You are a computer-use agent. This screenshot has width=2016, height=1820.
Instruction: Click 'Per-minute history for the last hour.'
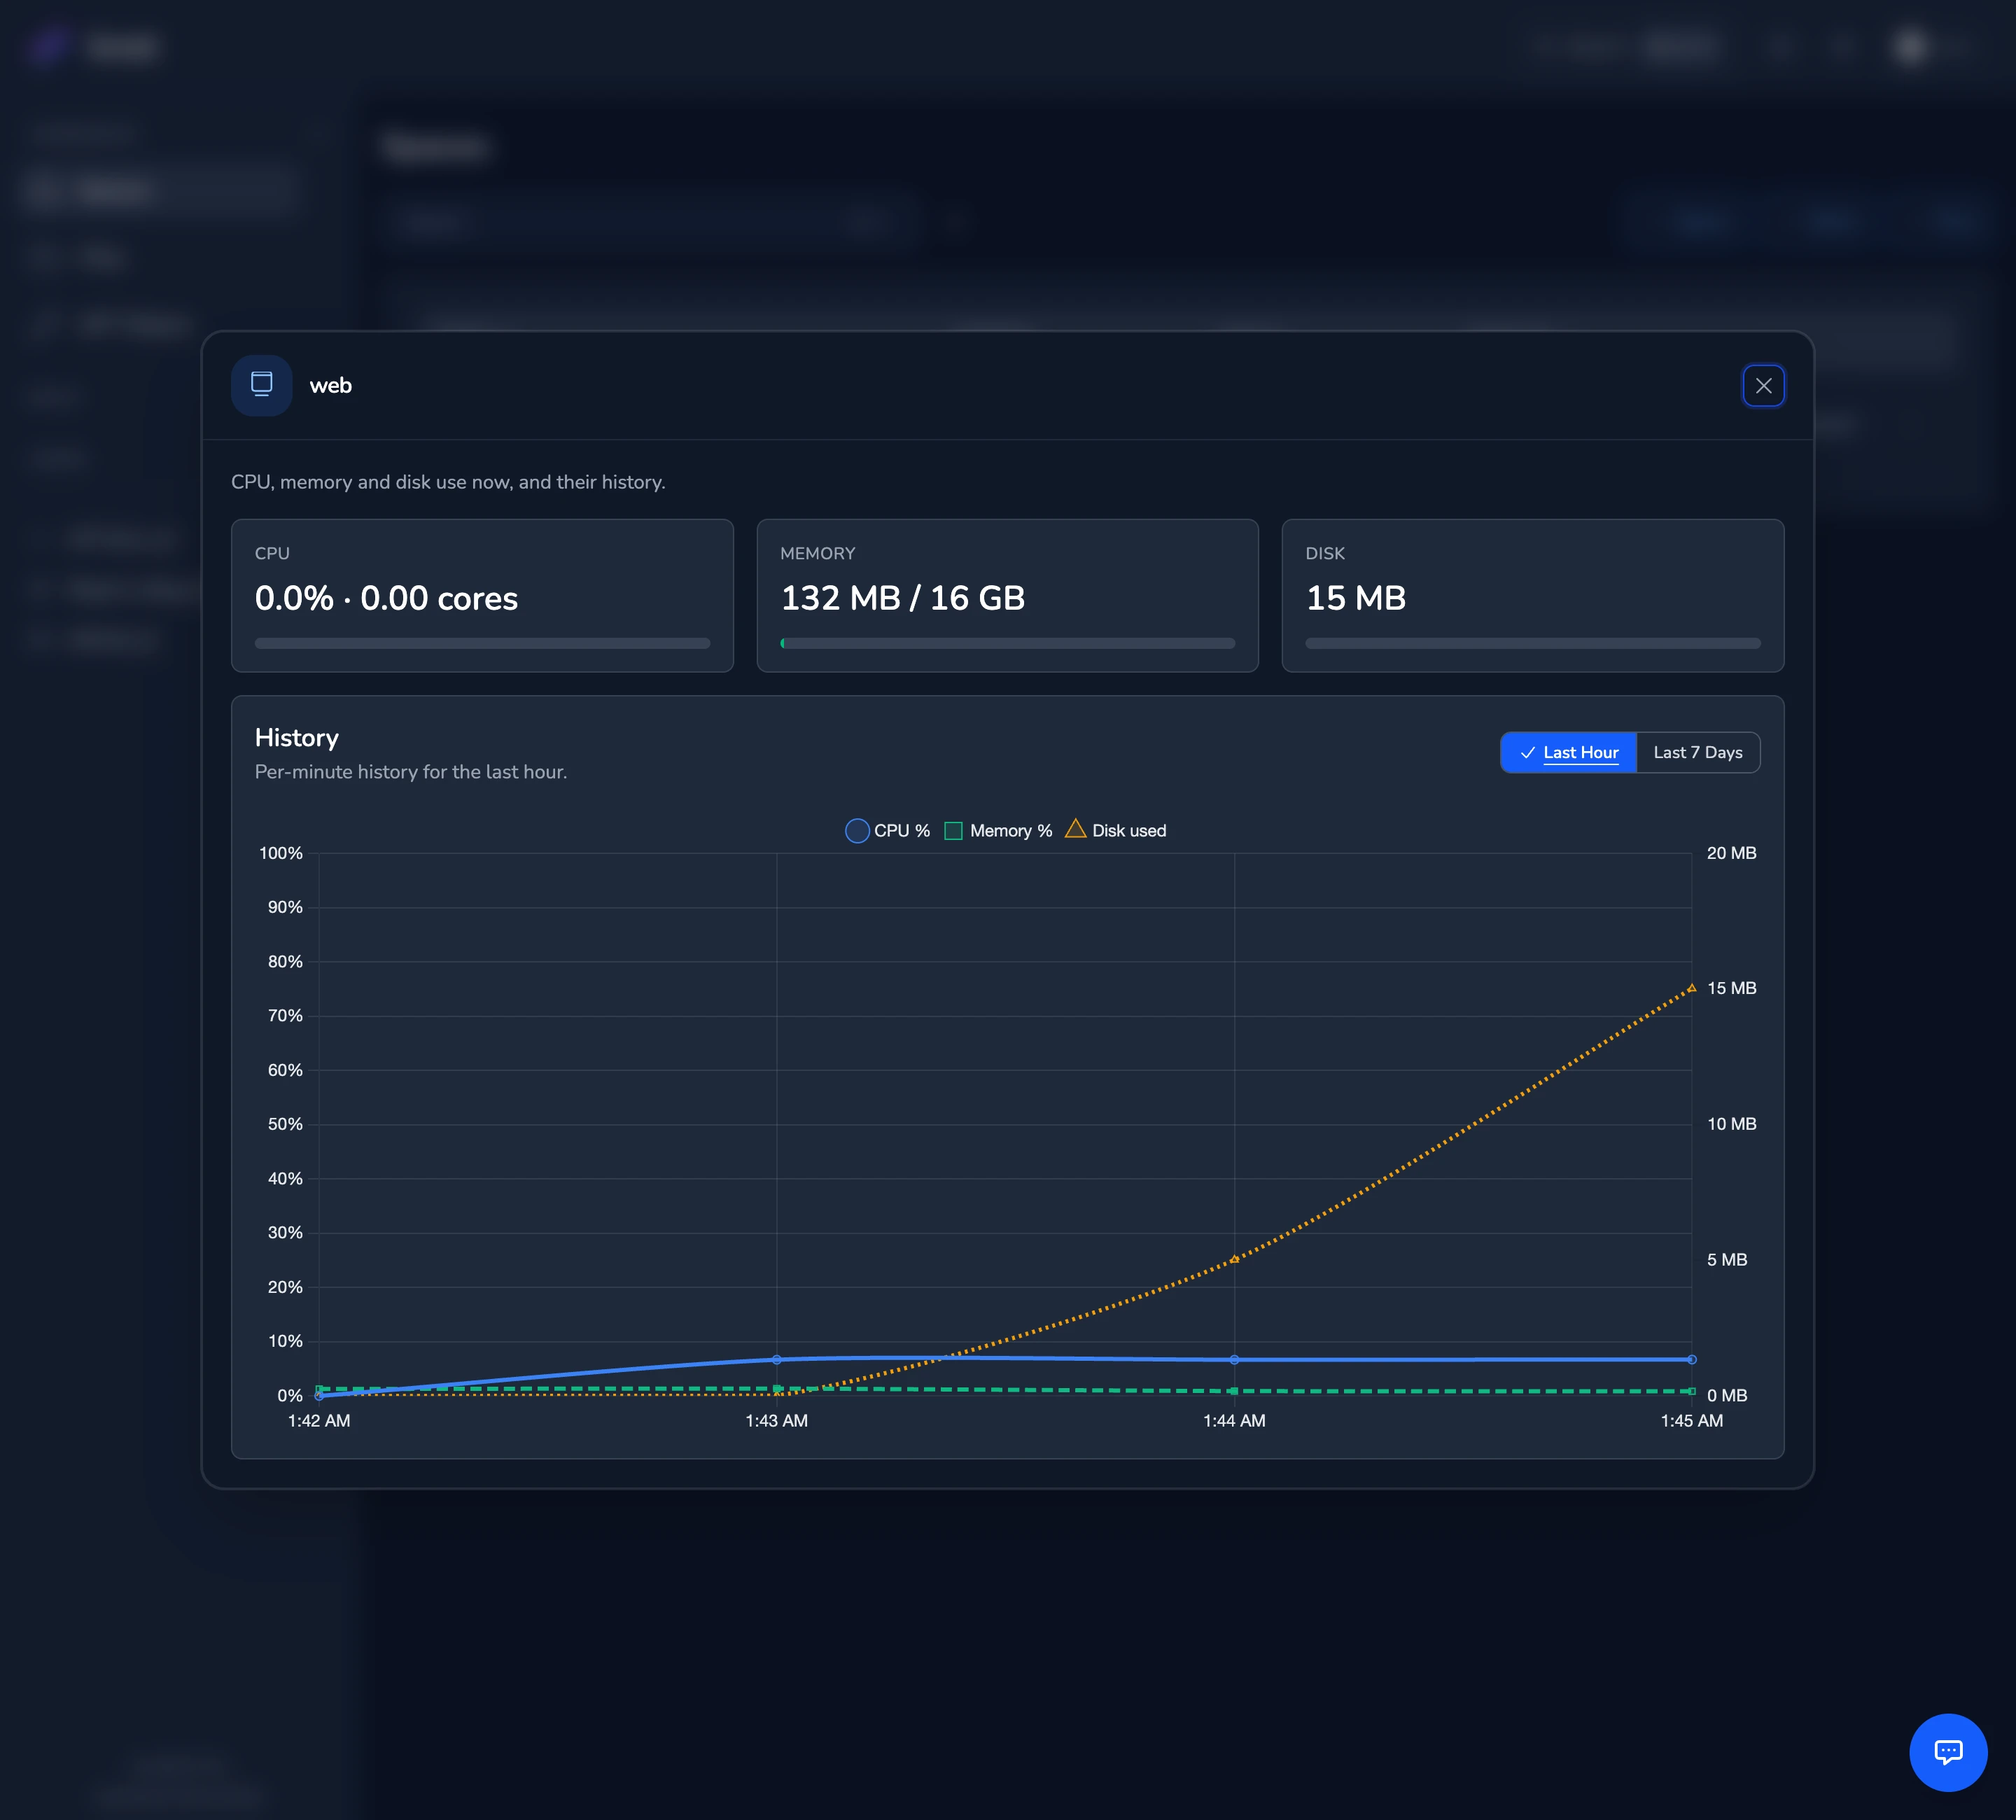tap(411, 772)
